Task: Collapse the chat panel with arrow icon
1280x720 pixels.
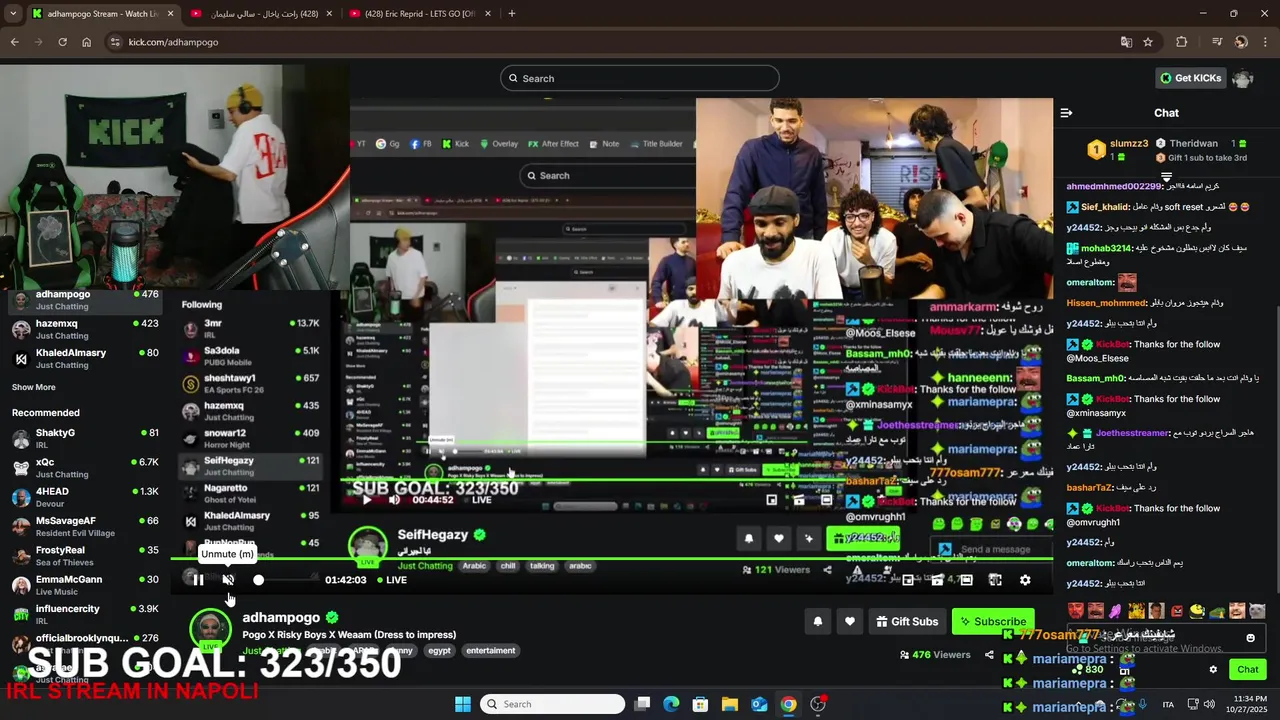Action: [1066, 113]
